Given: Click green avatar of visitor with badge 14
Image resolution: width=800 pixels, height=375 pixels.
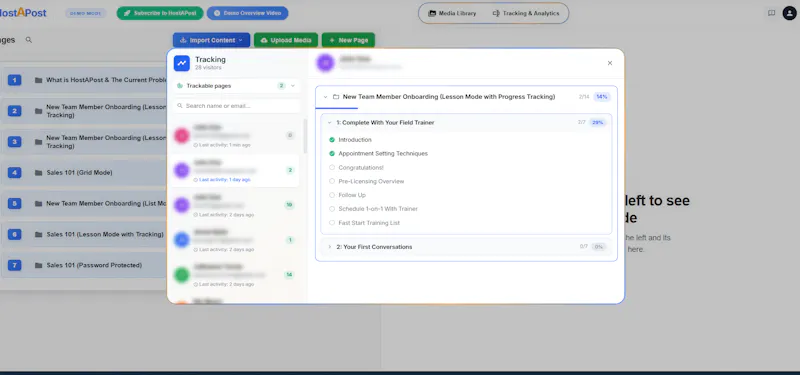Looking at the screenshot, I should pyautogui.click(x=182, y=274).
